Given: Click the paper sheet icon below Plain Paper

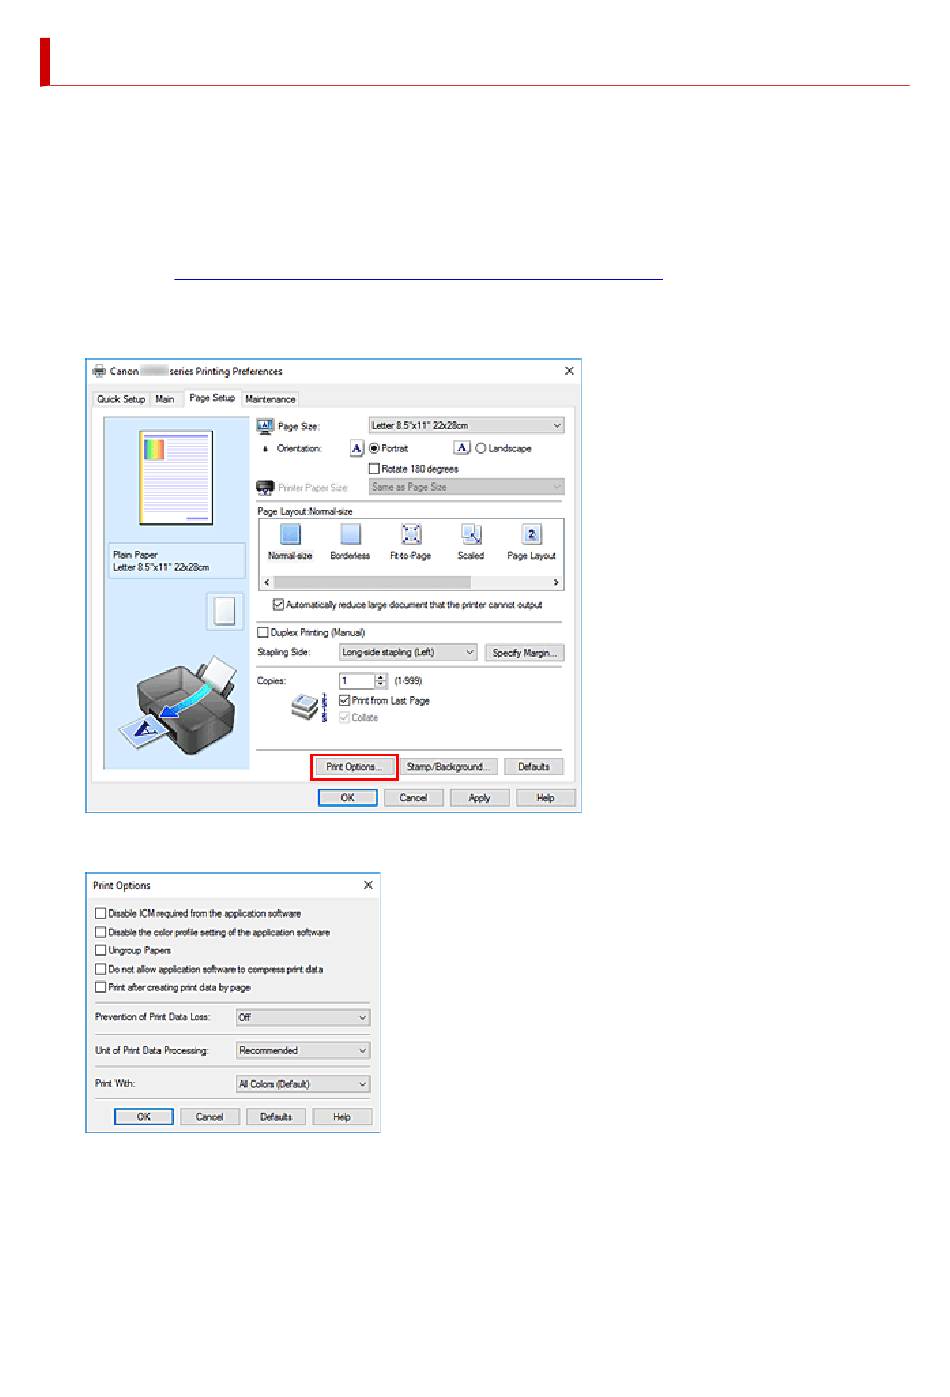Looking at the screenshot, I should [x=225, y=611].
